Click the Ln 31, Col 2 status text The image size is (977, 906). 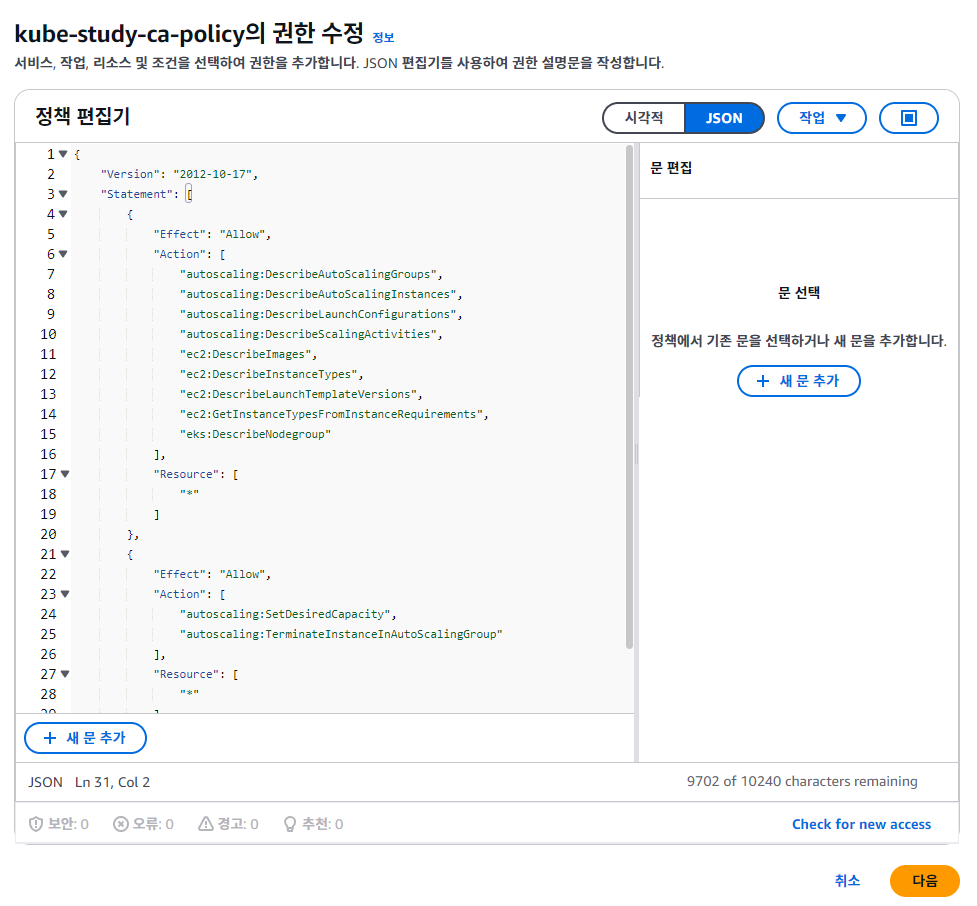click(112, 782)
